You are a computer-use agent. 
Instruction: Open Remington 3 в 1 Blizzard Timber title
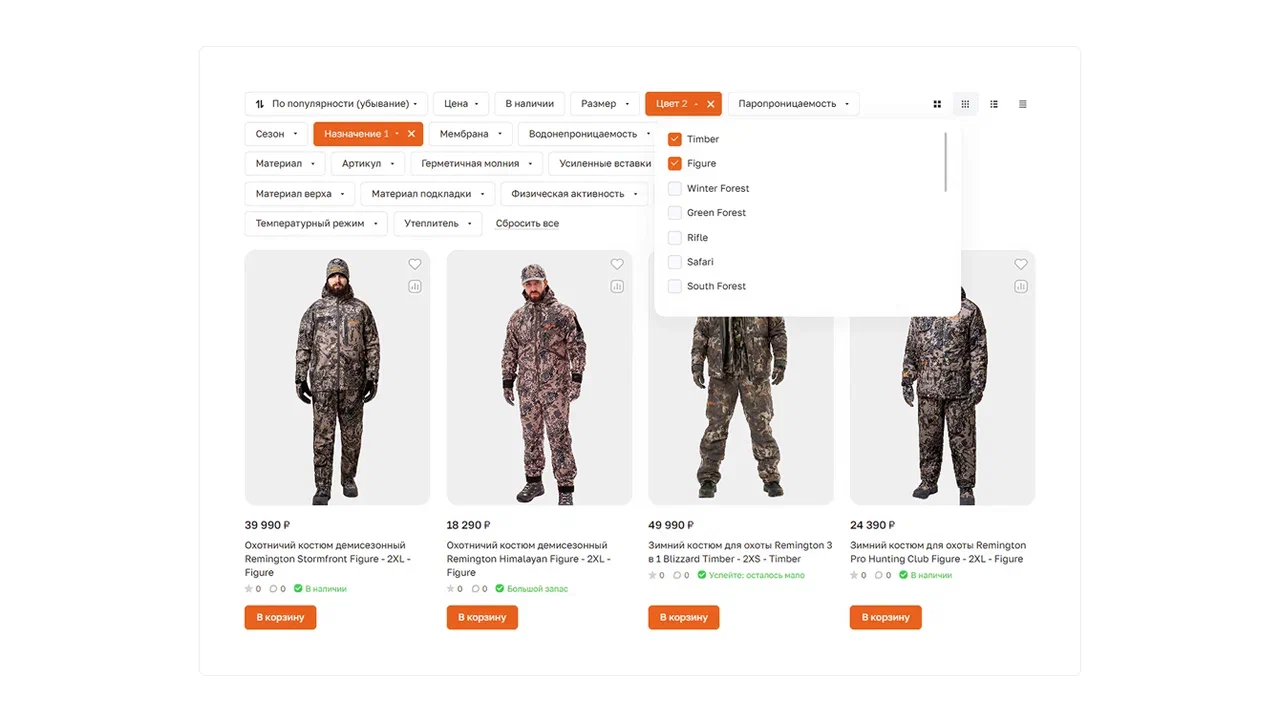tap(740, 552)
